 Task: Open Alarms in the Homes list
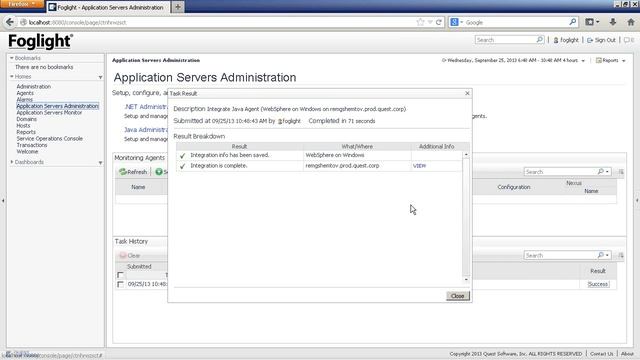point(24,100)
